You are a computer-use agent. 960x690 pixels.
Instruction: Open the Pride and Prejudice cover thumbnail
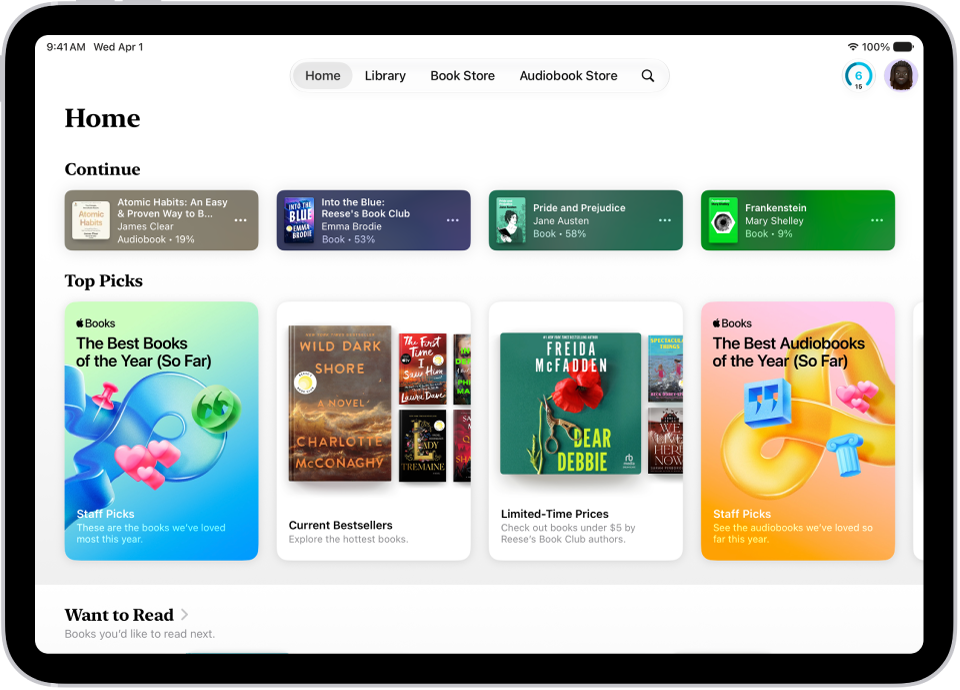coord(511,220)
